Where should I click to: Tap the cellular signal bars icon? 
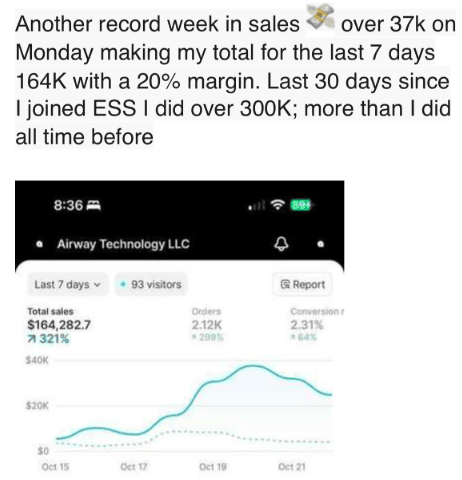tap(257, 205)
